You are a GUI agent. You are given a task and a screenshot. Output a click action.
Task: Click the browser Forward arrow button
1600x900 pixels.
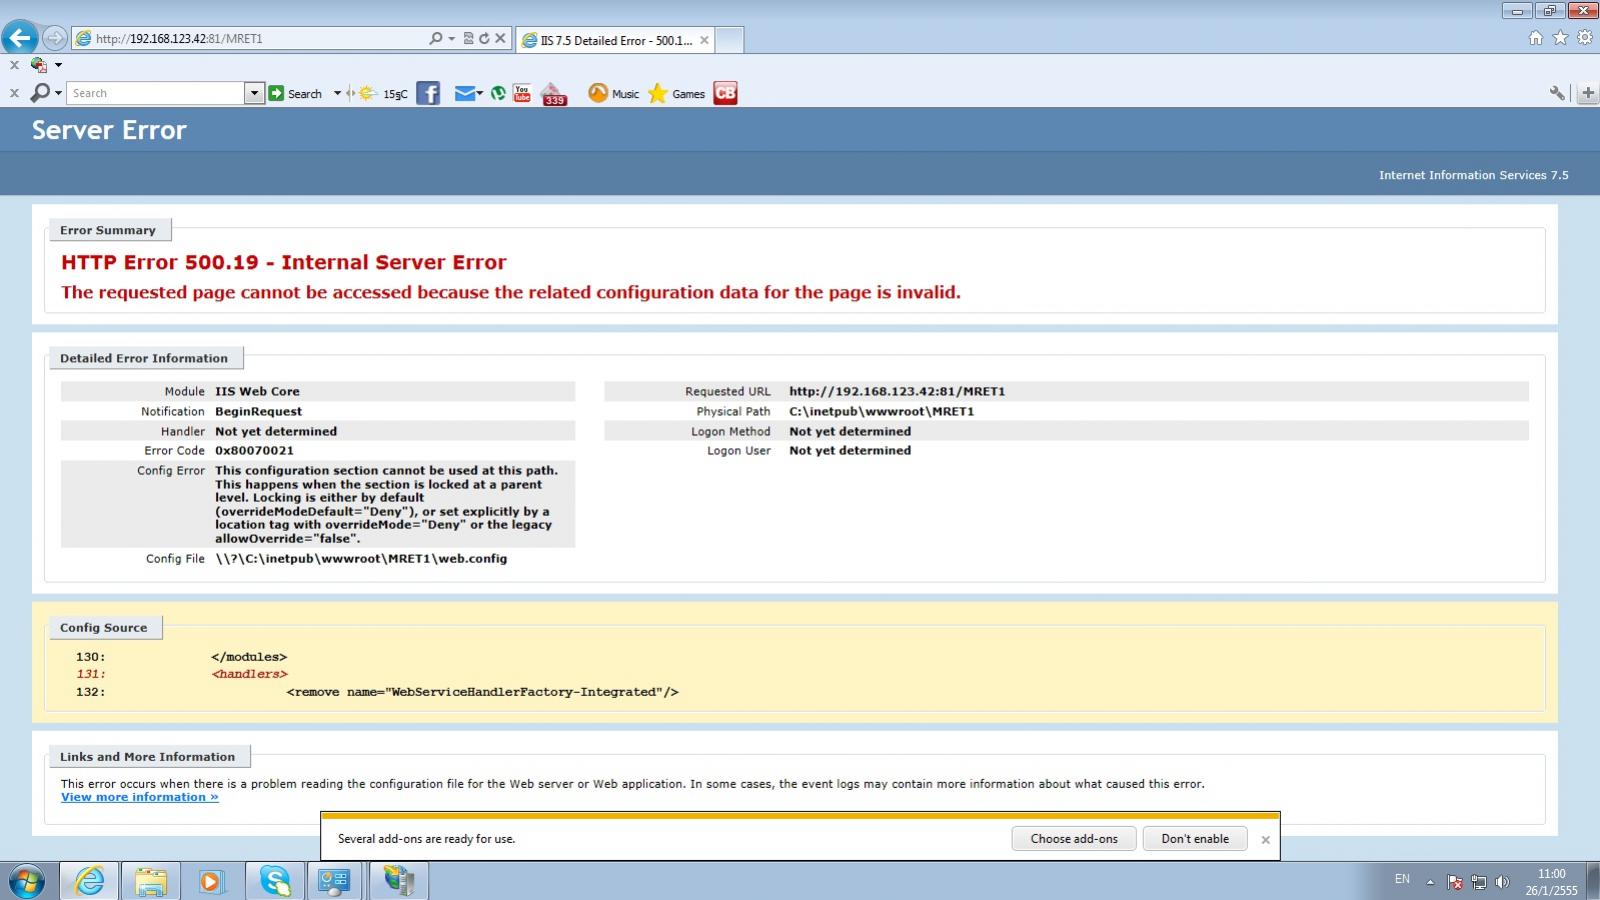point(55,38)
